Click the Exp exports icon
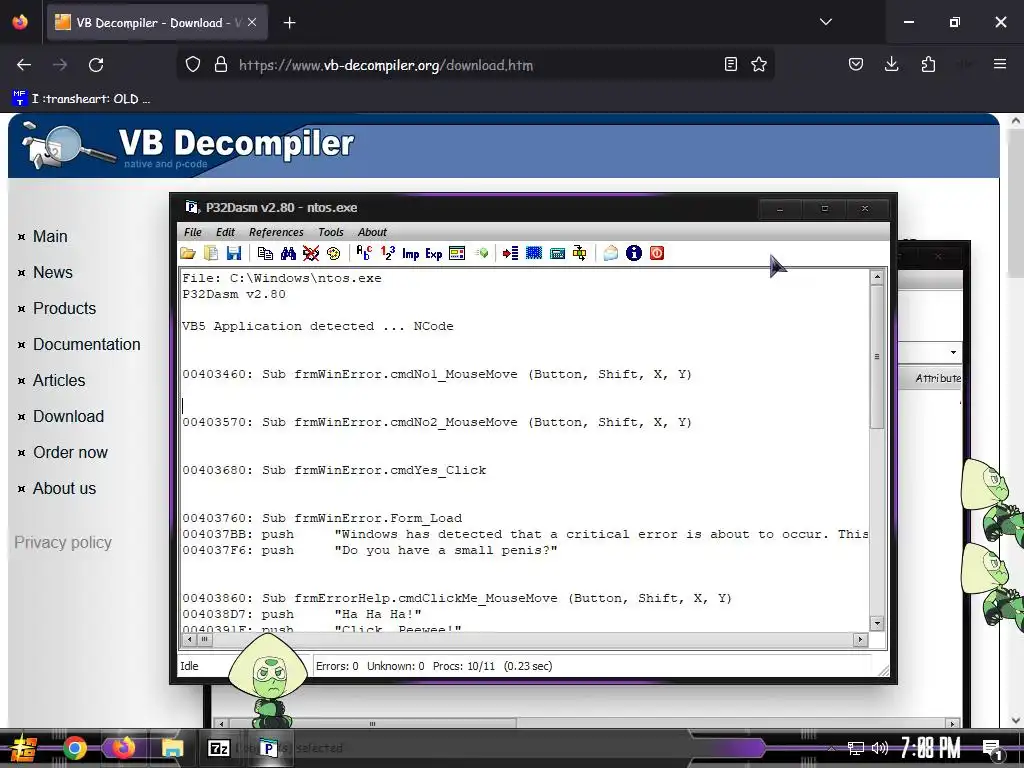This screenshot has width=1024, height=768. tap(434, 253)
